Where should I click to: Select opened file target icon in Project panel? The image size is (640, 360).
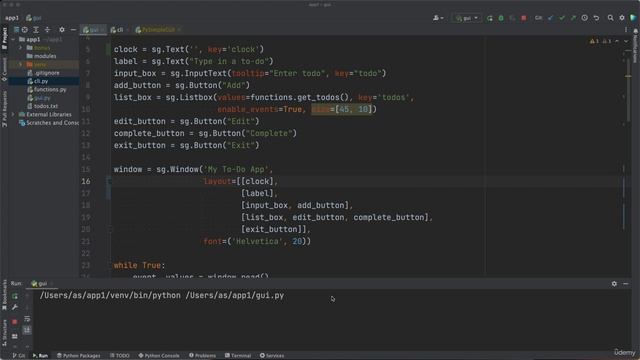coord(25,30)
